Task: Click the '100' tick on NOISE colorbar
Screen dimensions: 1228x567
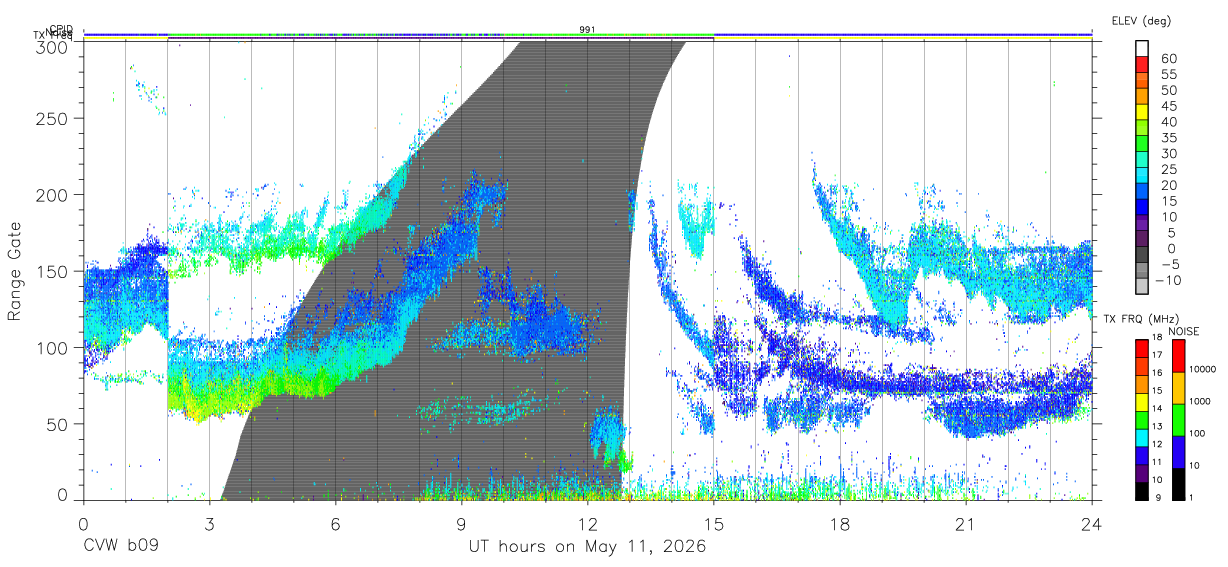Action: tap(1197, 433)
